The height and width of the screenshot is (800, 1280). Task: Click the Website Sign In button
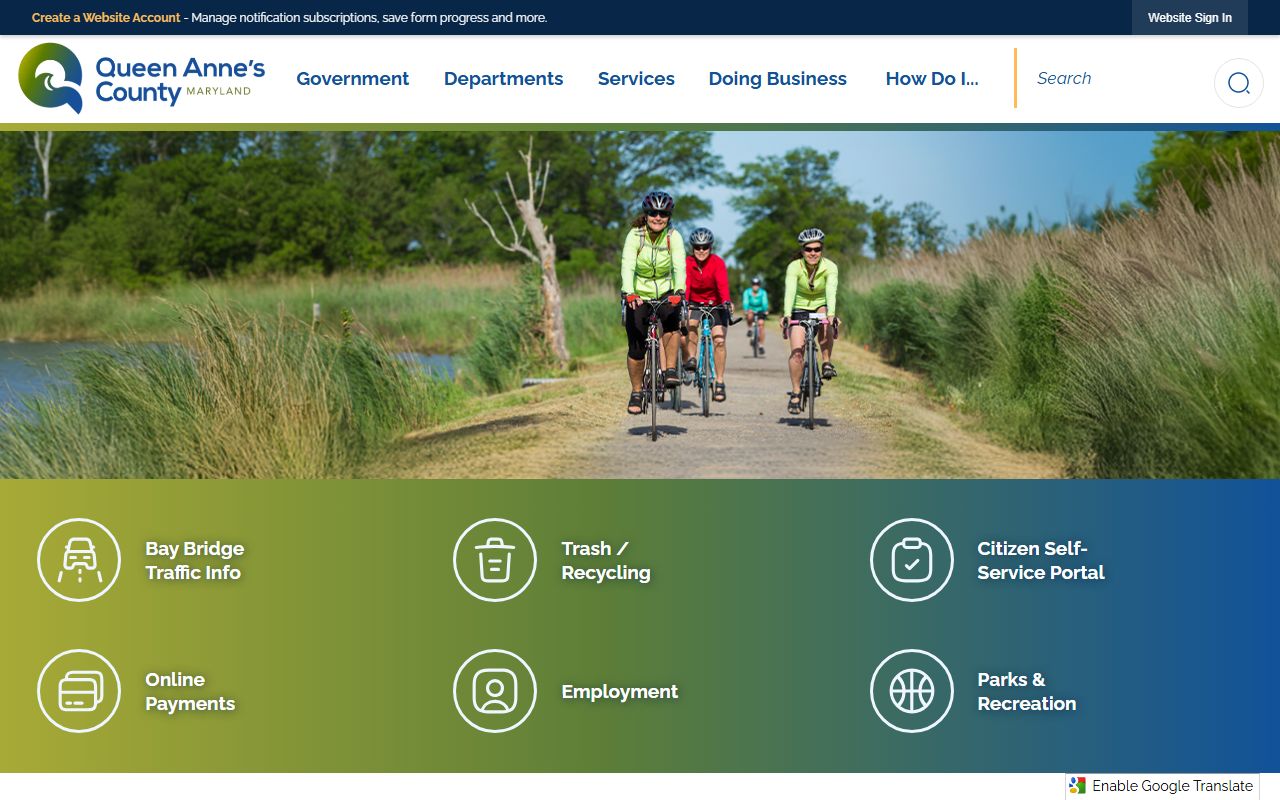(x=1190, y=18)
